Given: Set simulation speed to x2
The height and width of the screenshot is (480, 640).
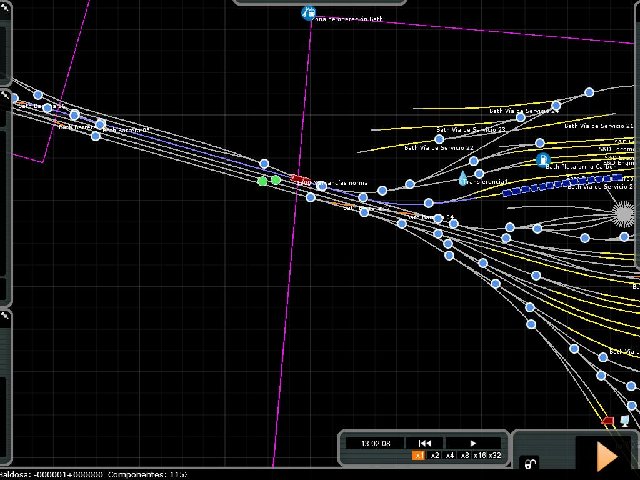Looking at the screenshot, I should coord(435,456).
